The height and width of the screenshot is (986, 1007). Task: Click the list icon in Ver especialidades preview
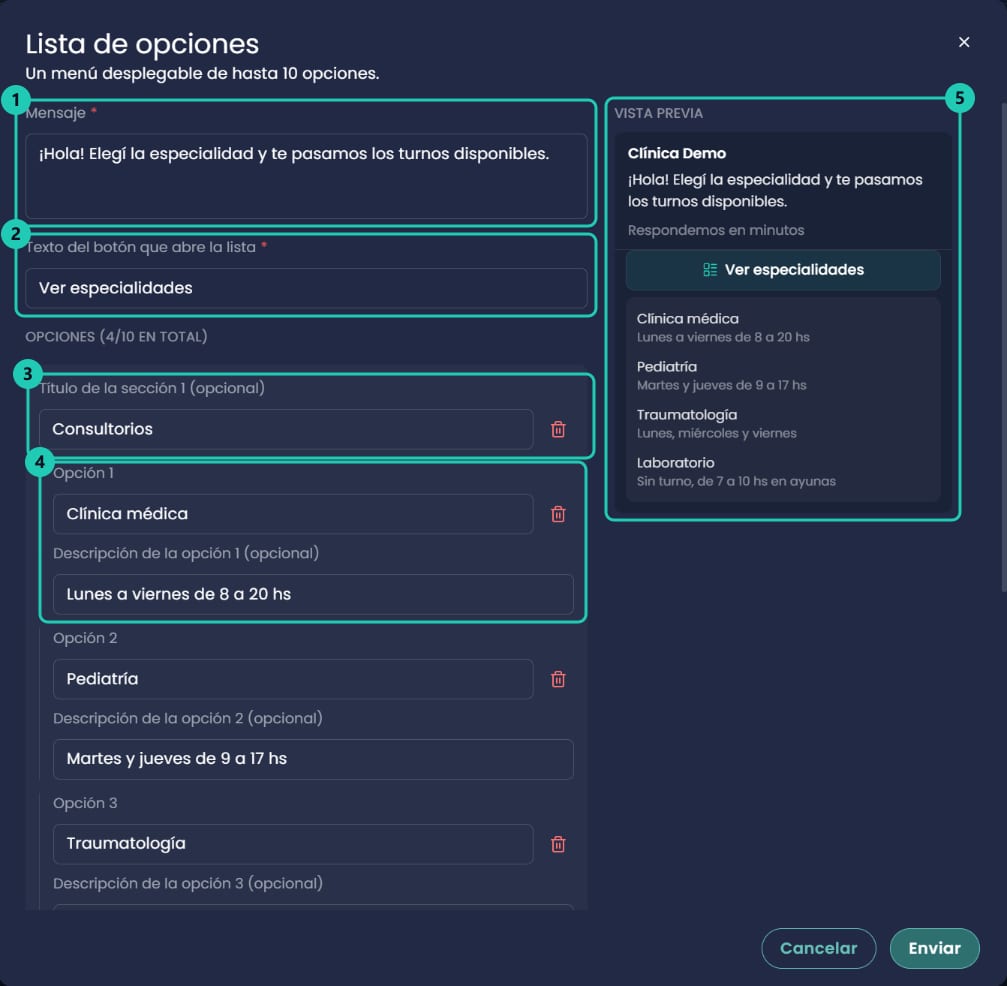710,270
